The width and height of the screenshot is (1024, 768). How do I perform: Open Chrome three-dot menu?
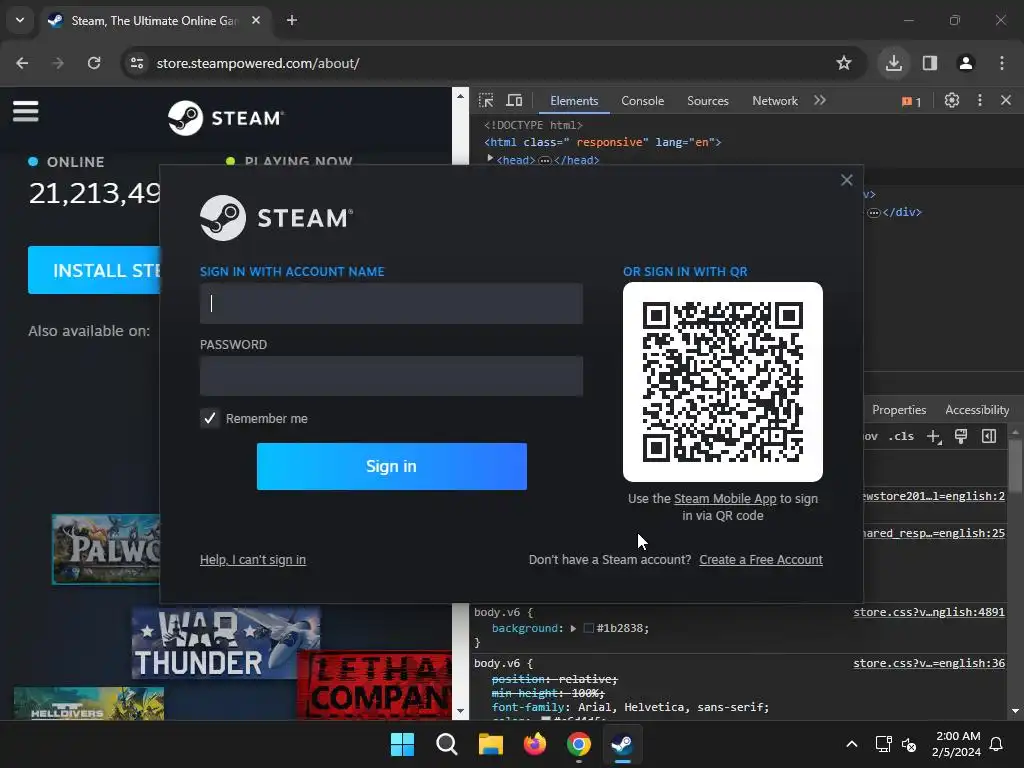(x=1002, y=63)
